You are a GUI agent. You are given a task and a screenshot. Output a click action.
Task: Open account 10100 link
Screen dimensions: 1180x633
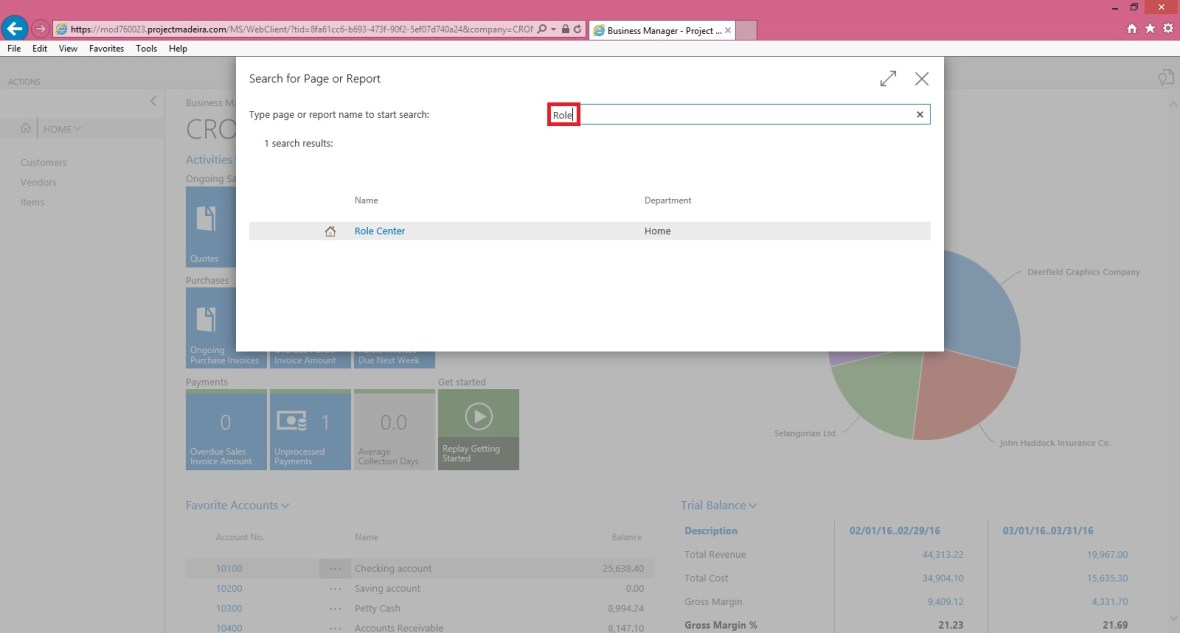(x=229, y=569)
